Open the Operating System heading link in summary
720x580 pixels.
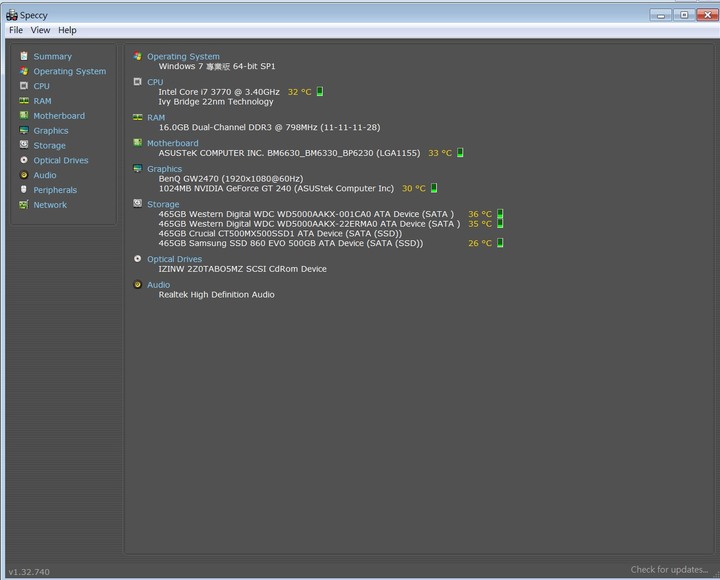pyautogui.click(x=183, y=56)
